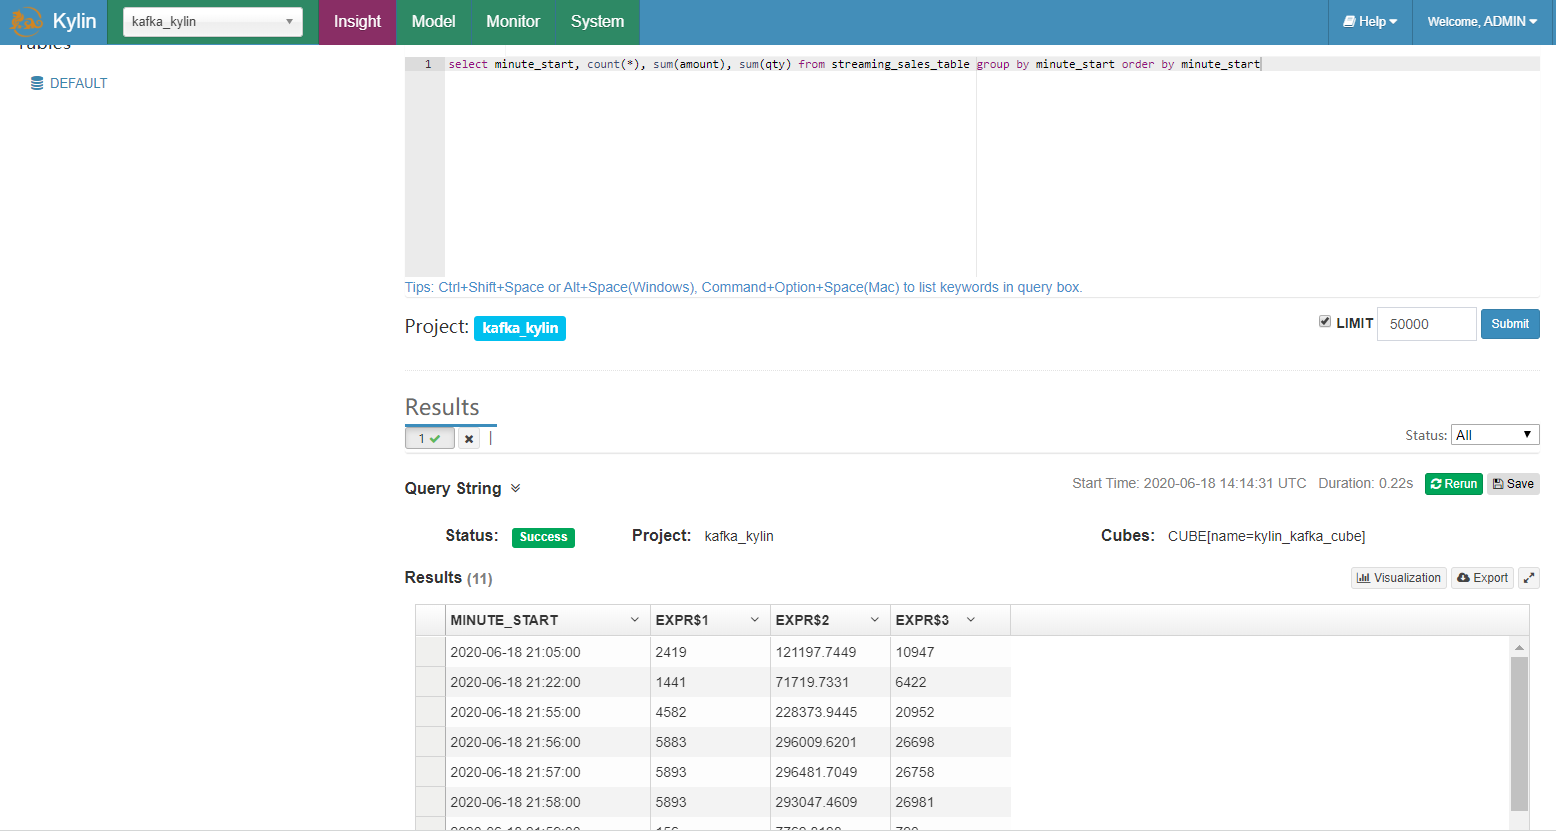This screenshot has height=832, width=1556.
Task: Open the Status filter dropdown showing All
Action: point(1495,435)
